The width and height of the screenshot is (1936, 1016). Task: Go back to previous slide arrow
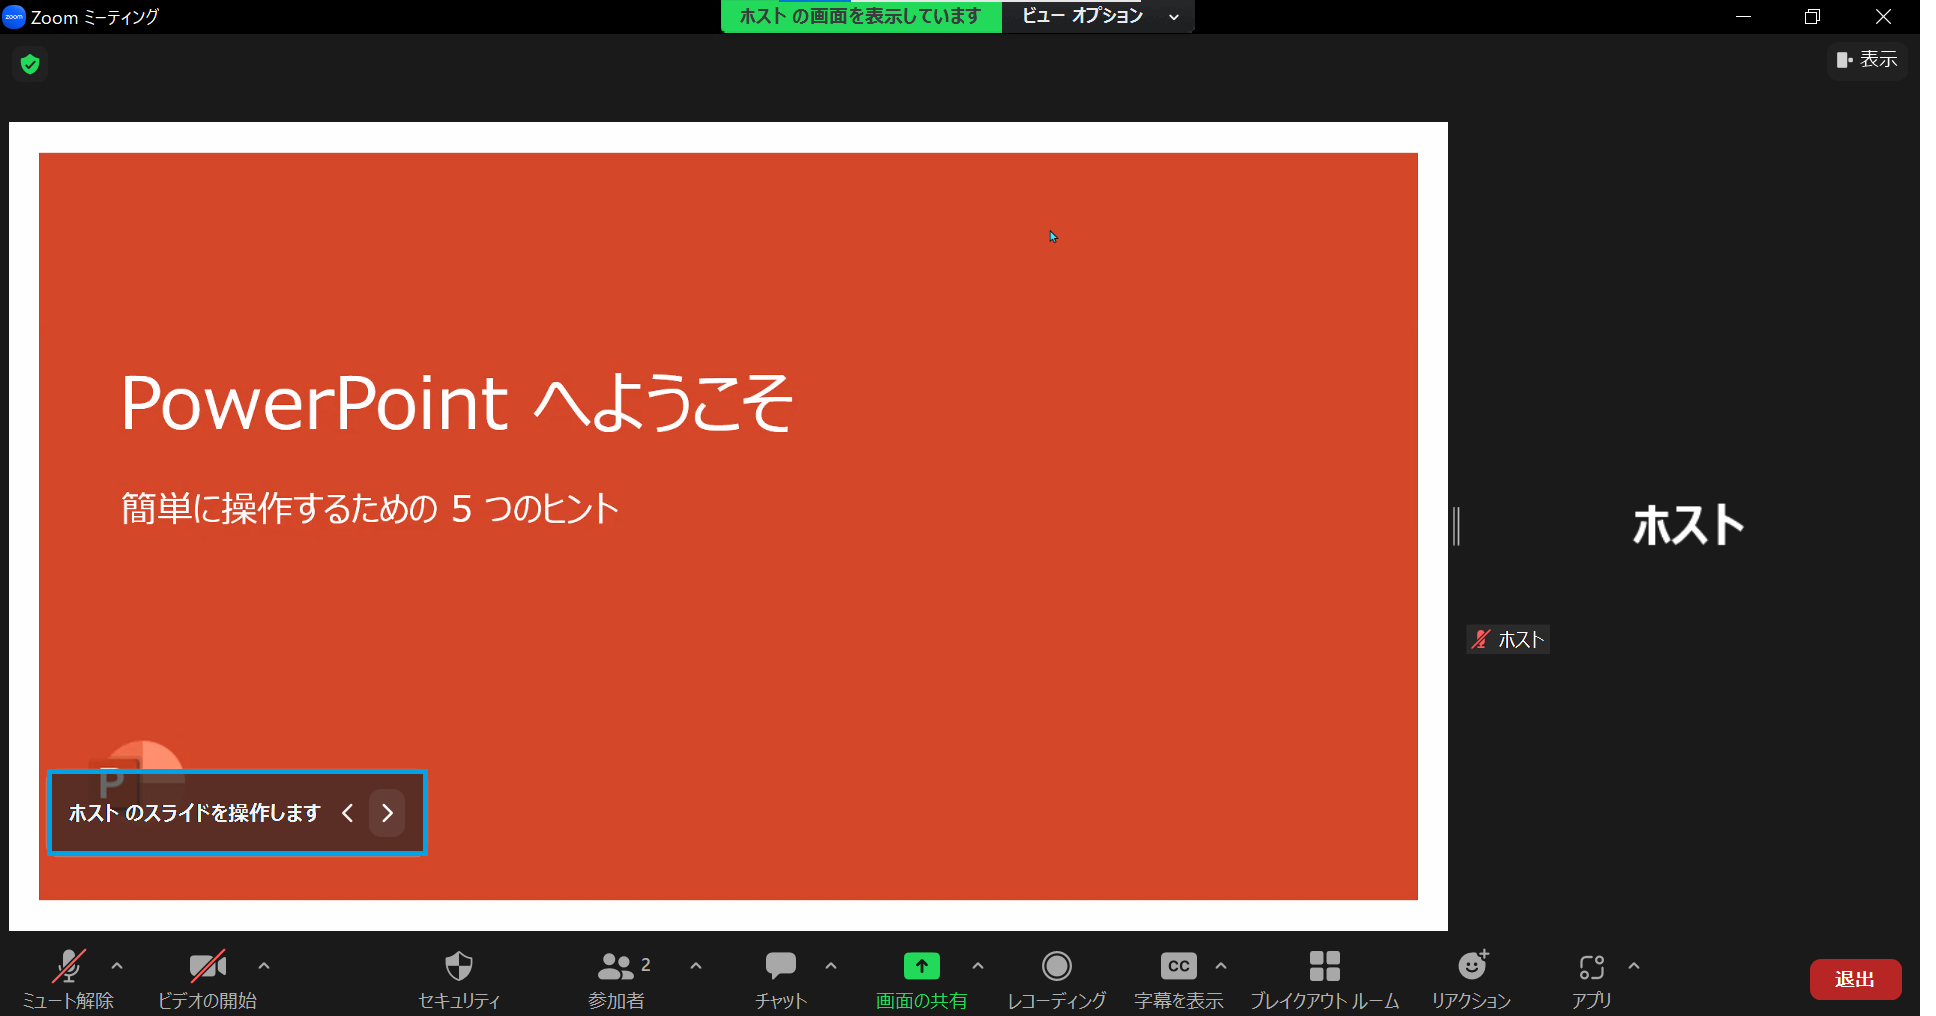pos(347,813)
